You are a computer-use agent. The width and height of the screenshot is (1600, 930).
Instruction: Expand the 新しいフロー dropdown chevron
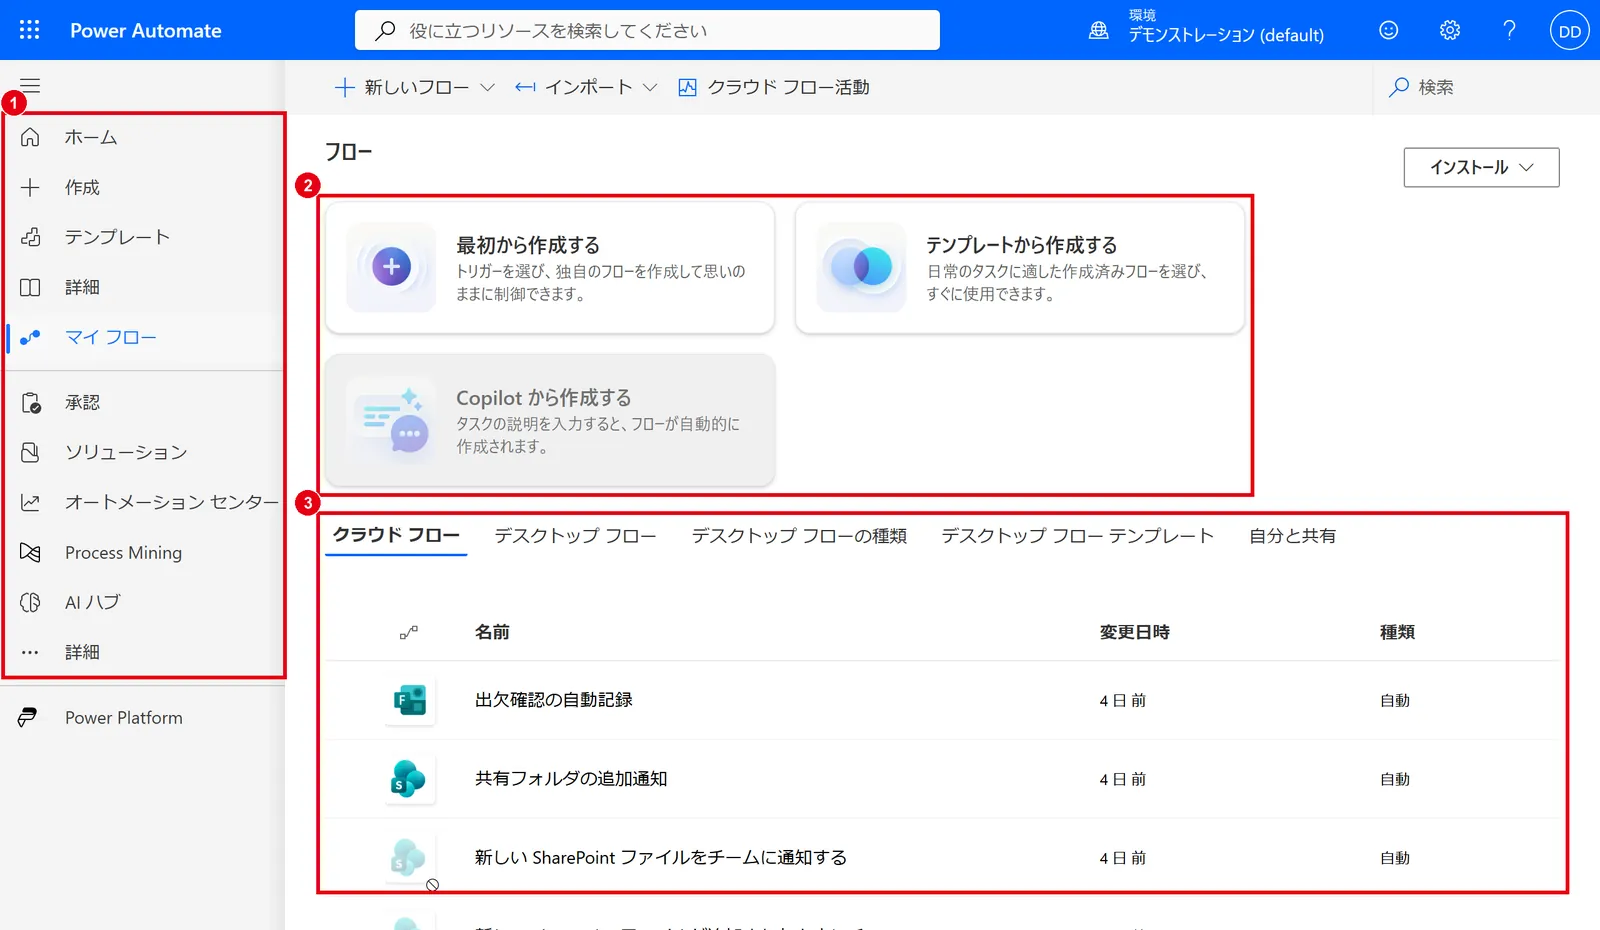pos(487,87)
